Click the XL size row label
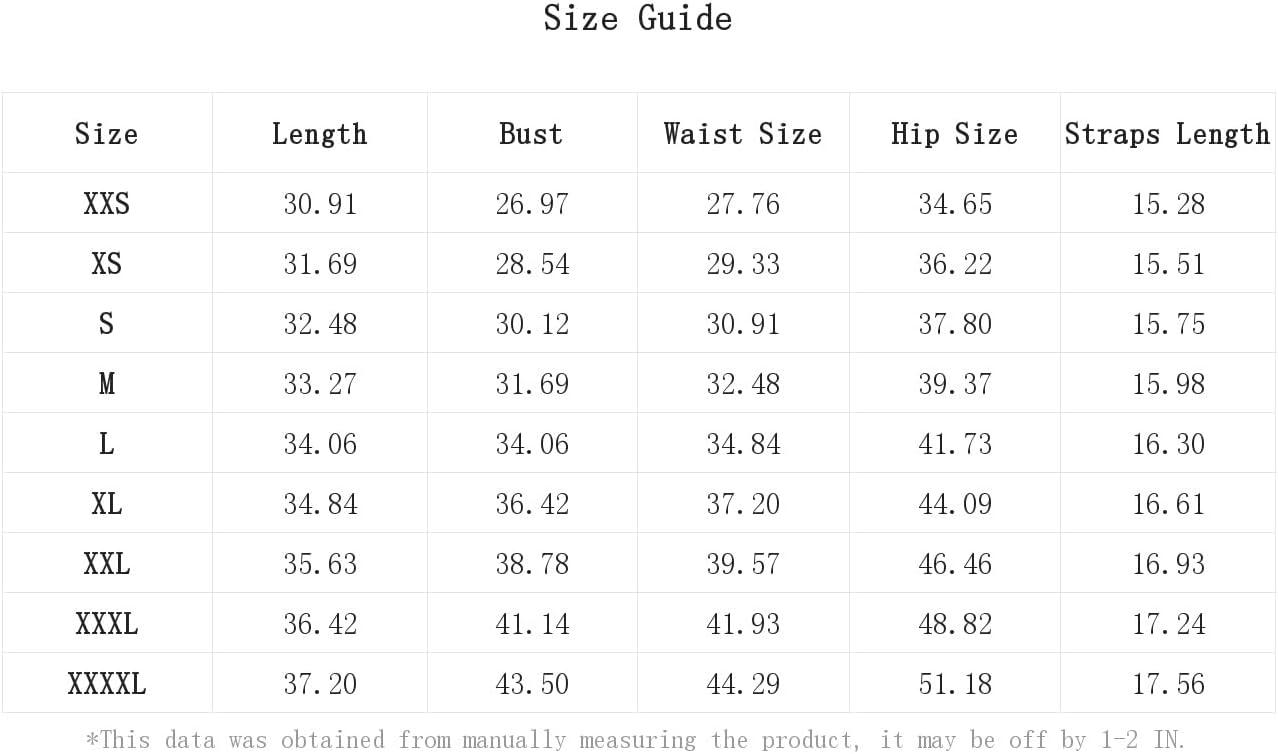Viewport: 1278px width, 754px height. (106, 504)
